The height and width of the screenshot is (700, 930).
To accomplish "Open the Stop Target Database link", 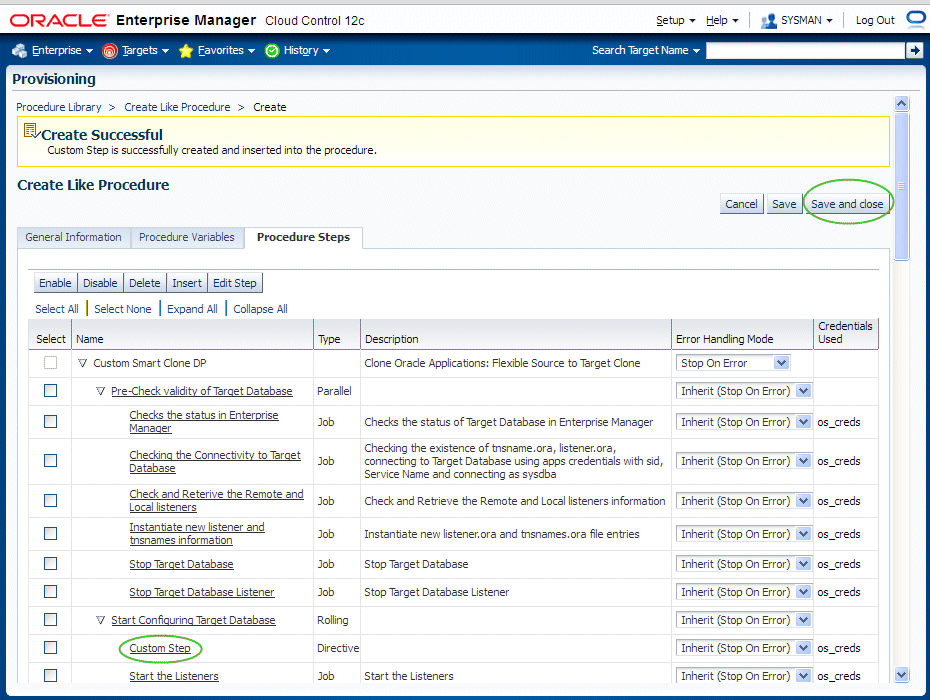I will coord(181,564).
